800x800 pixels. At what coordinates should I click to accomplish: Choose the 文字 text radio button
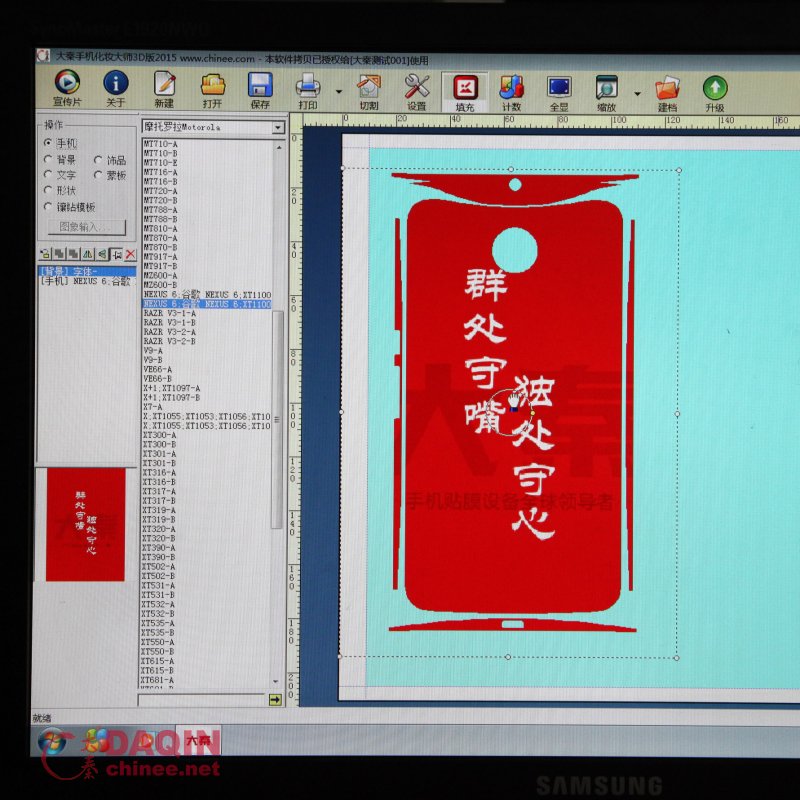(48, 175)
